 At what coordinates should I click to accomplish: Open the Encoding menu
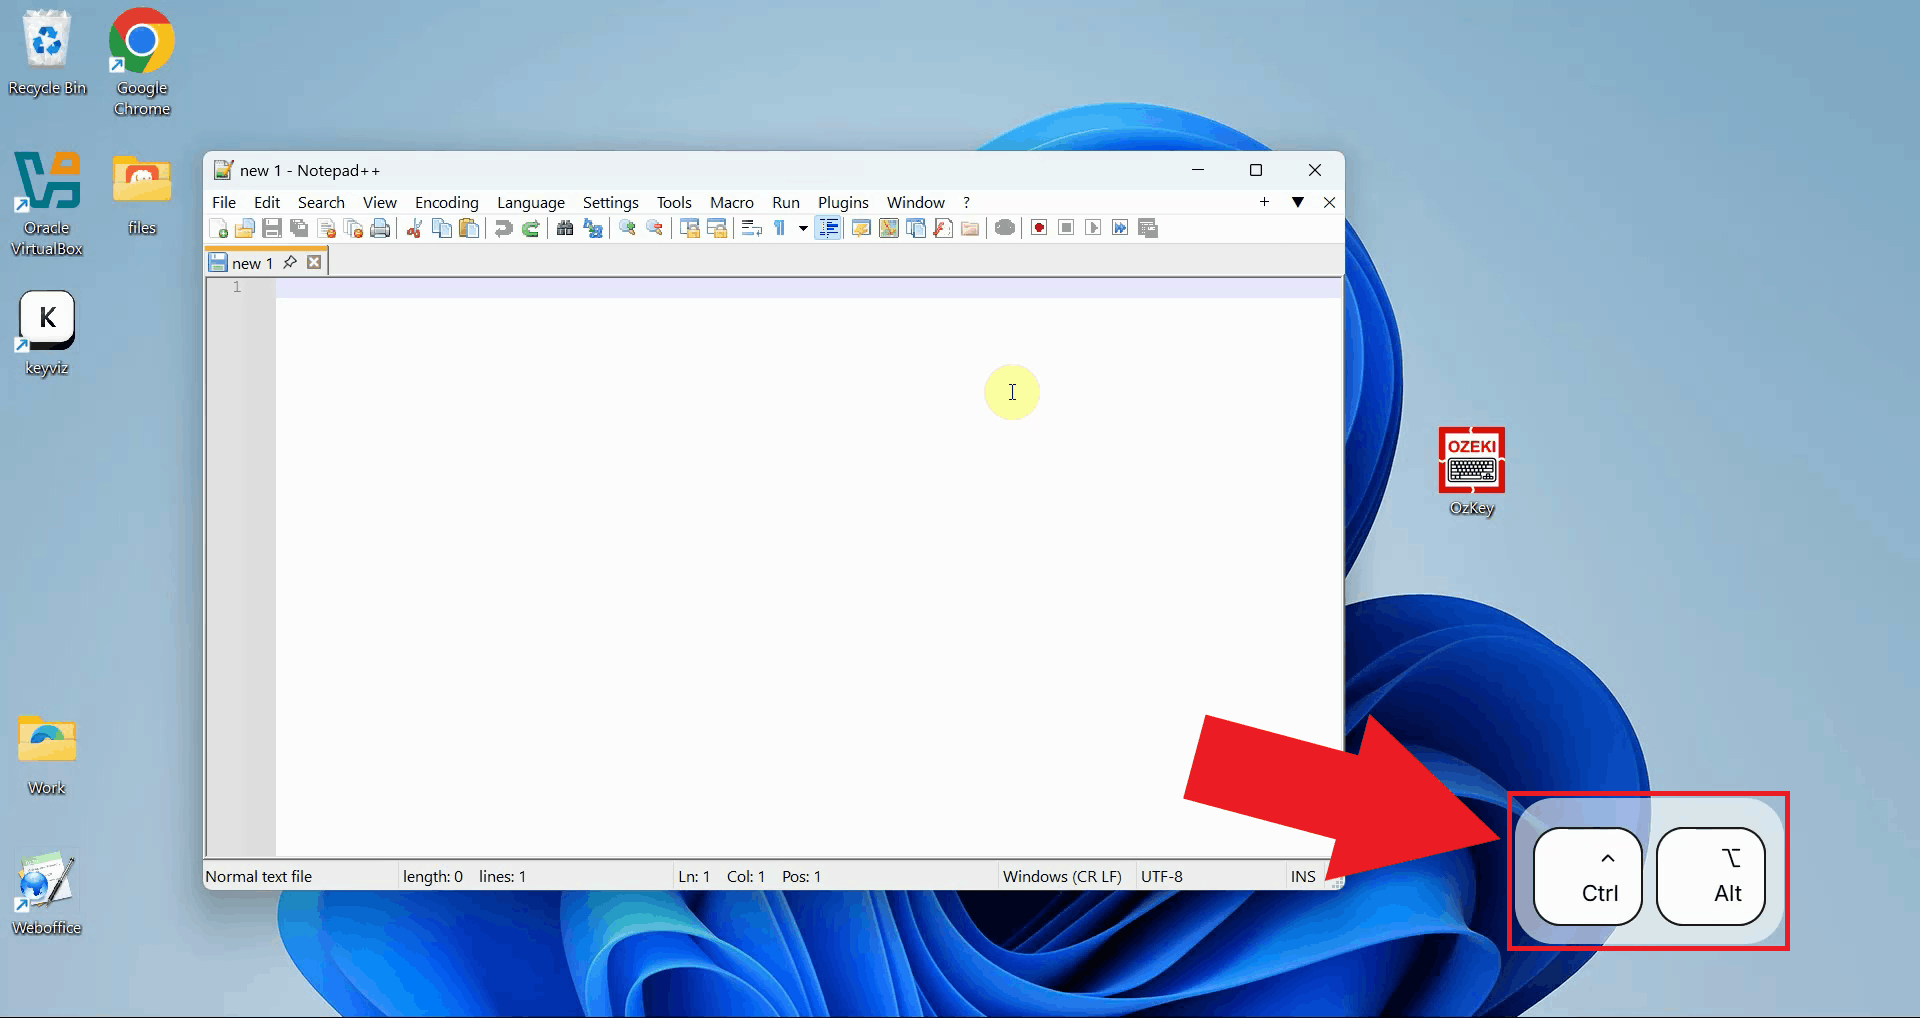(446, 203)
